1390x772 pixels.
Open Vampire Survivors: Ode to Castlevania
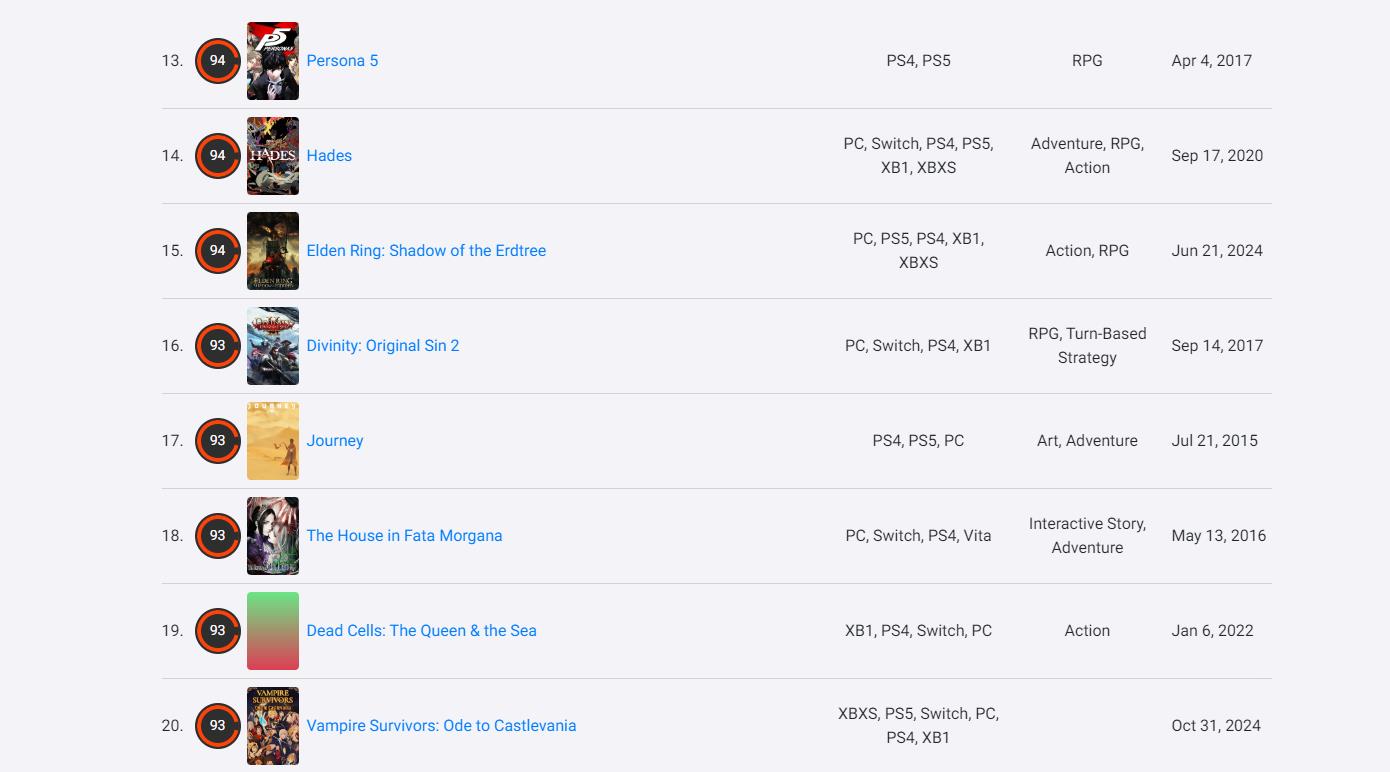point(441,726)
